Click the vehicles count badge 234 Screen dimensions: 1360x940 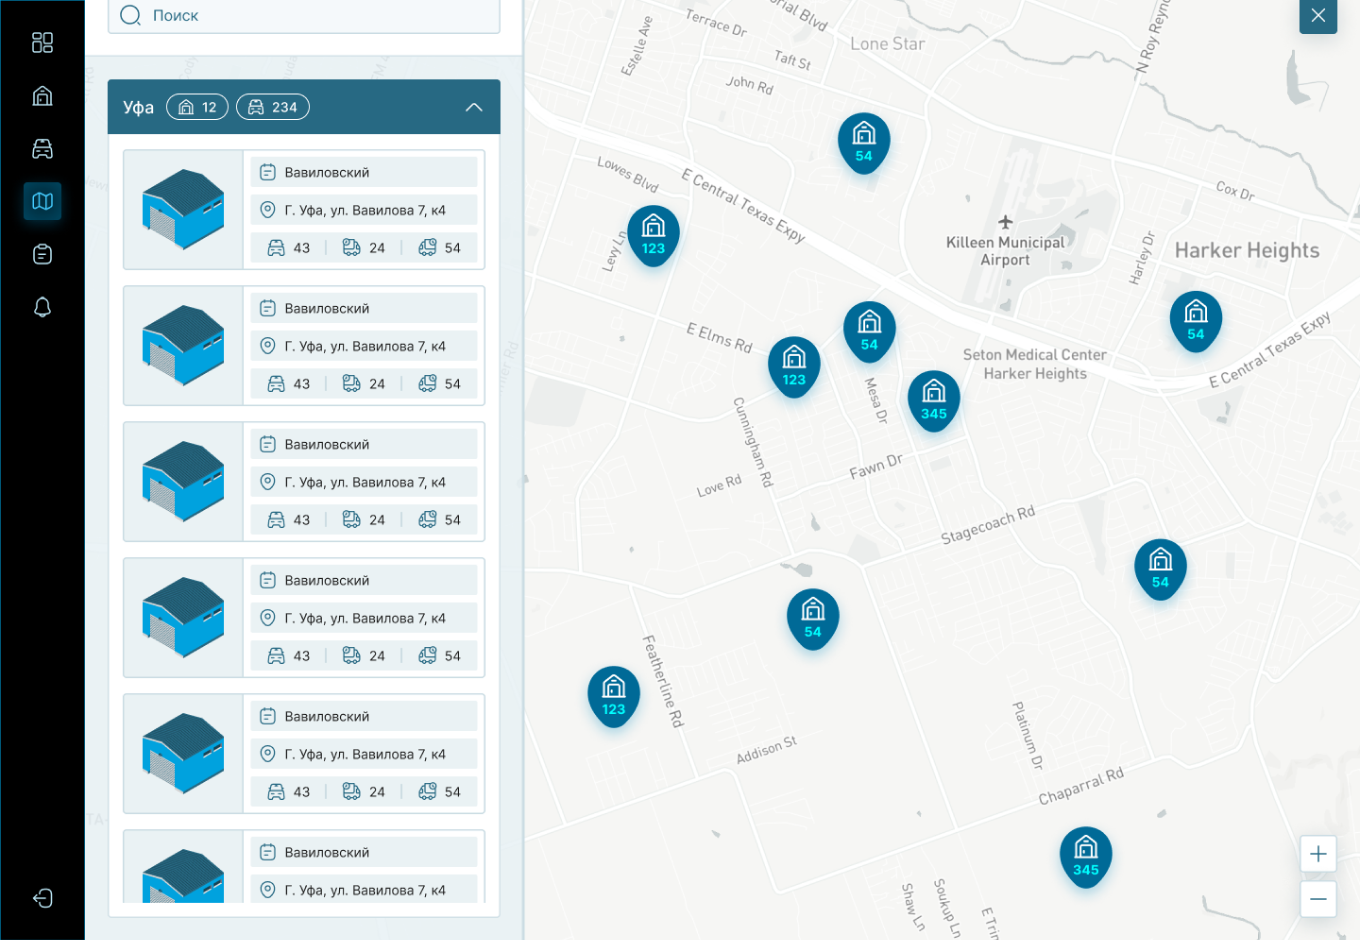(273, 107)
